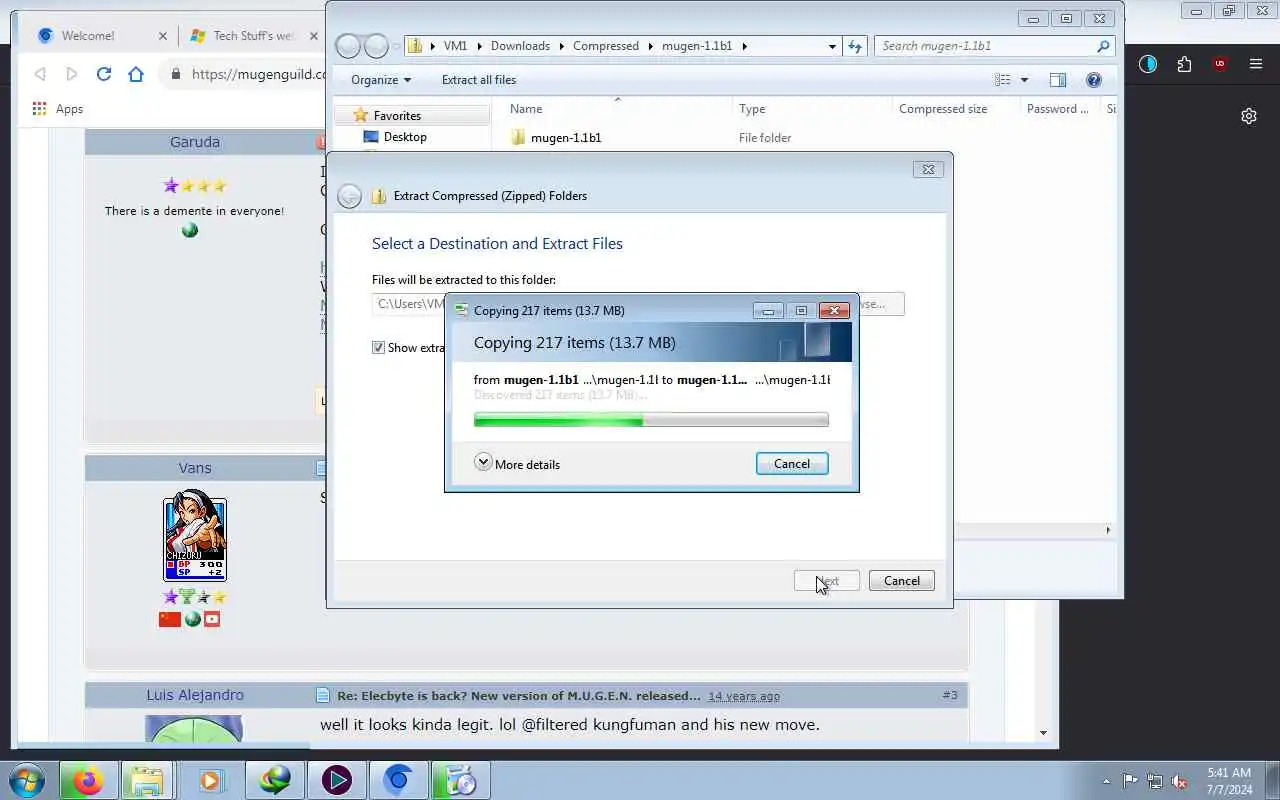The image size is (1280, 800).
Task: Launch Firefox from the taskbar
Action: tap(88, 780)
